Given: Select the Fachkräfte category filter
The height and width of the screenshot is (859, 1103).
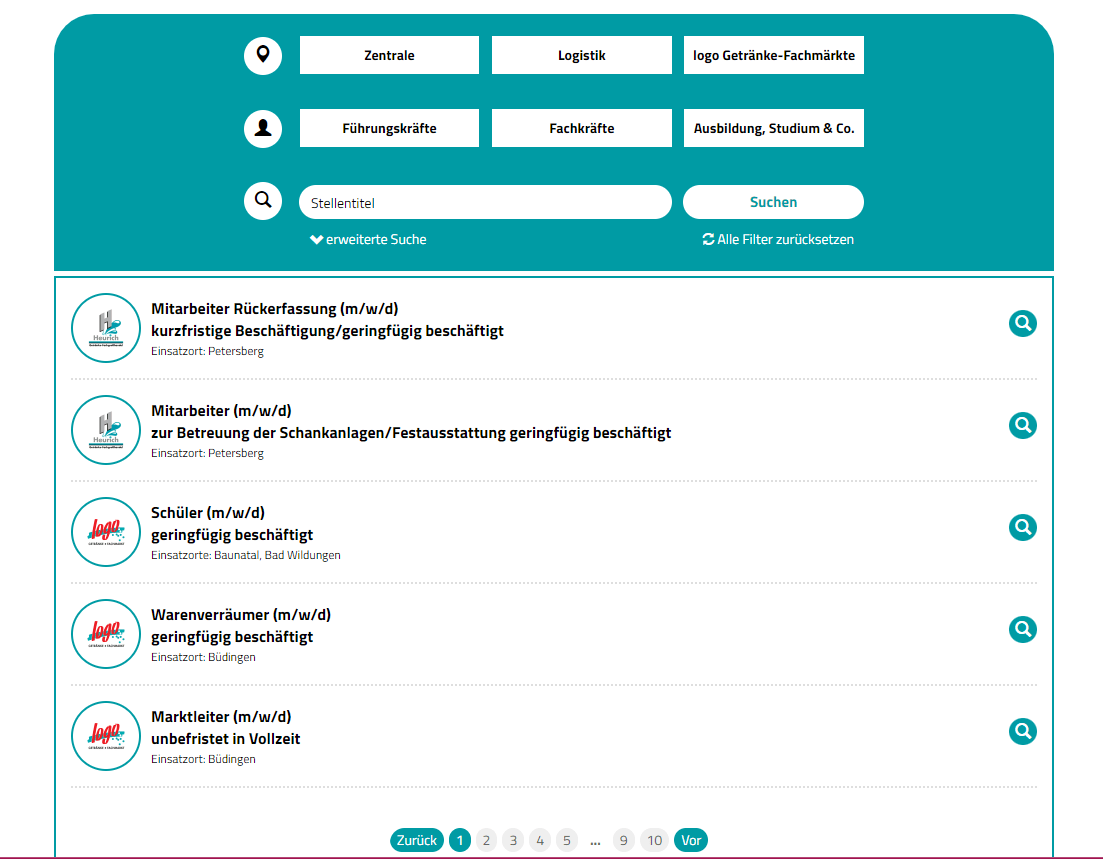Looking at the screenshot, I should (x=581, y=128).
